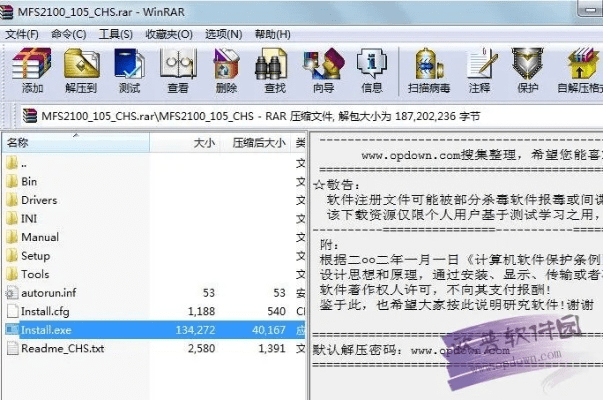Click the 保护 (Protect) shield icon
The height and width of the screenshot is (400, 603).
tap(527, 64)
